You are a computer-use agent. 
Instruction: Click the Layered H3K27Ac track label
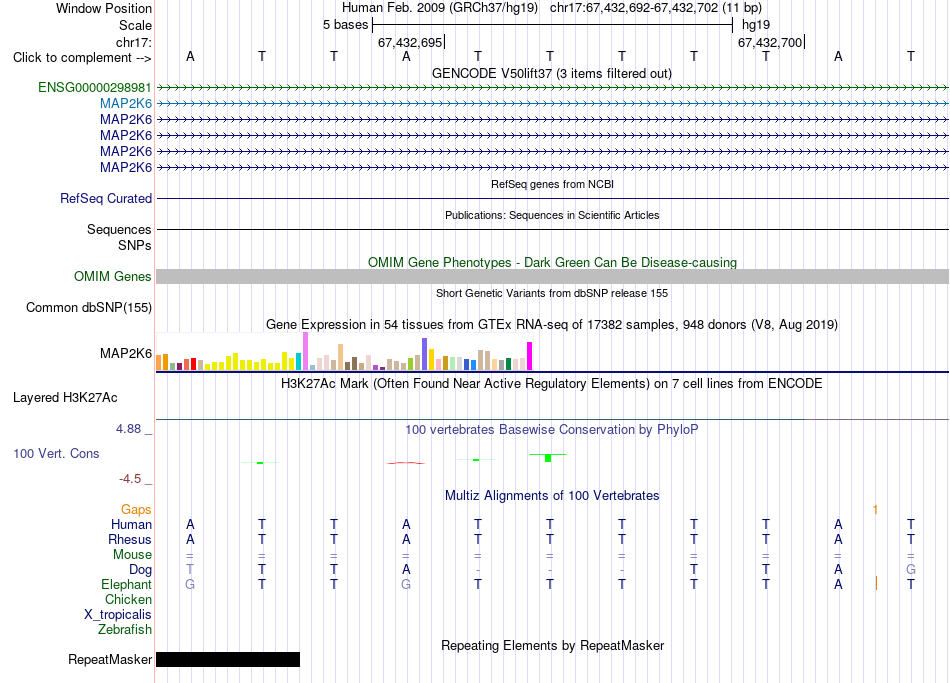click(x=65, y=398)
